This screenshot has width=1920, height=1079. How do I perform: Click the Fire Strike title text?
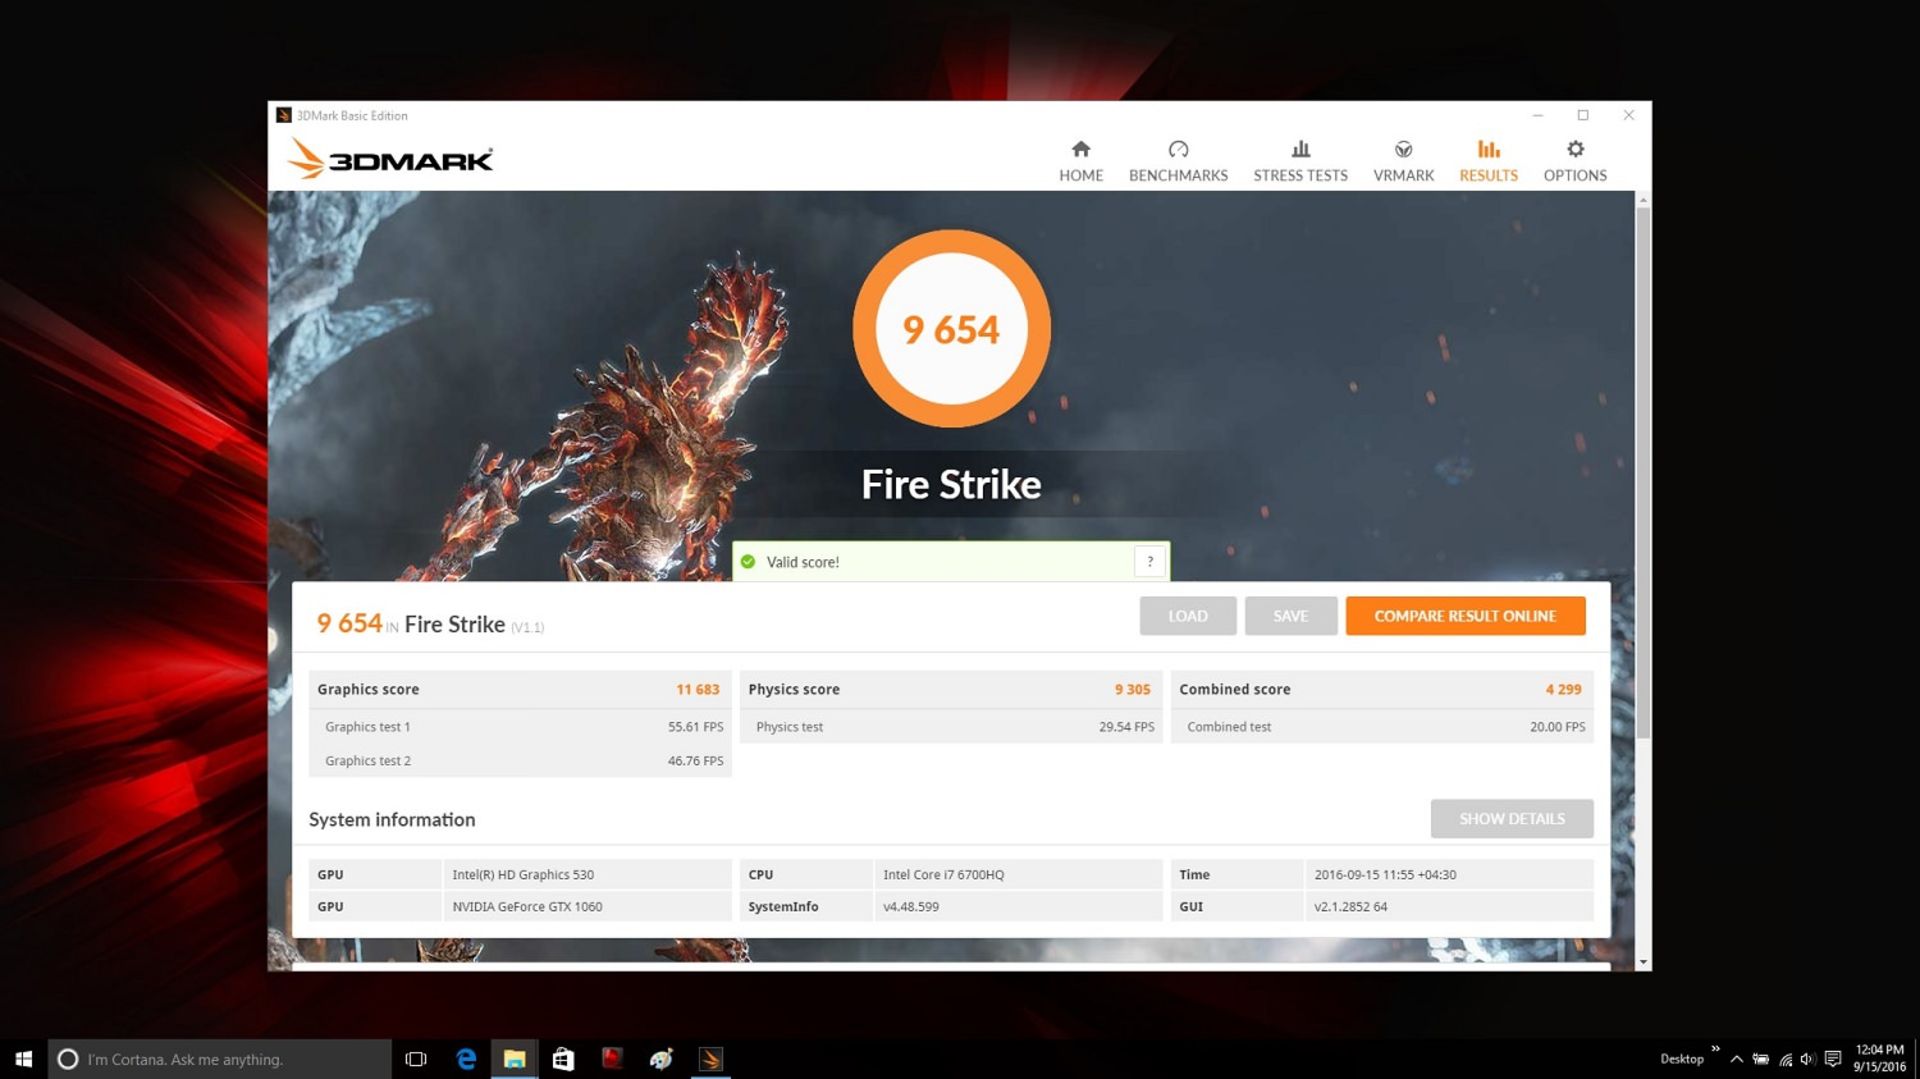(x=951, y=484)
